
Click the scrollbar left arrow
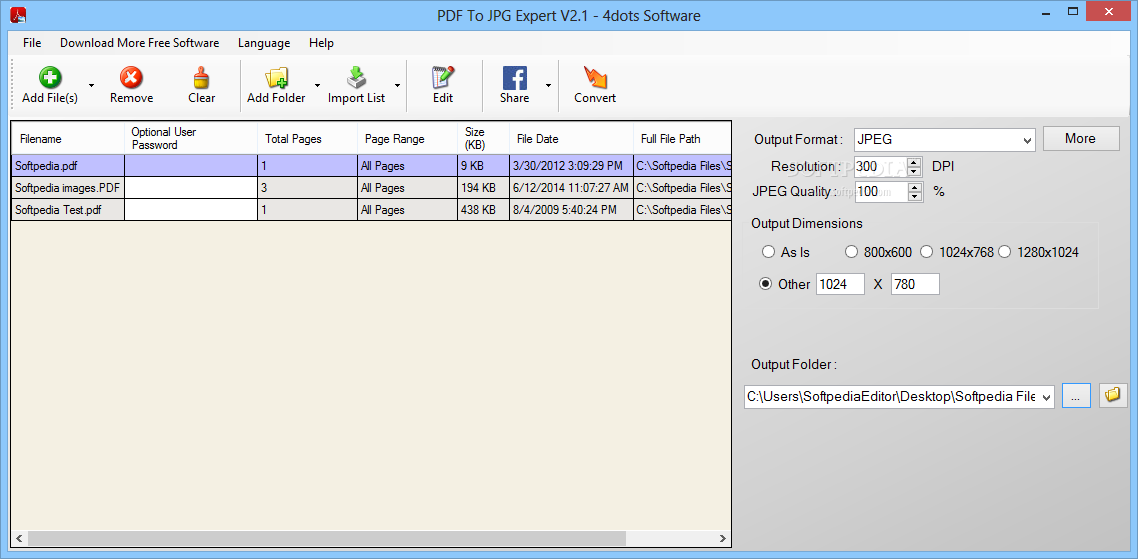(20, 539)
